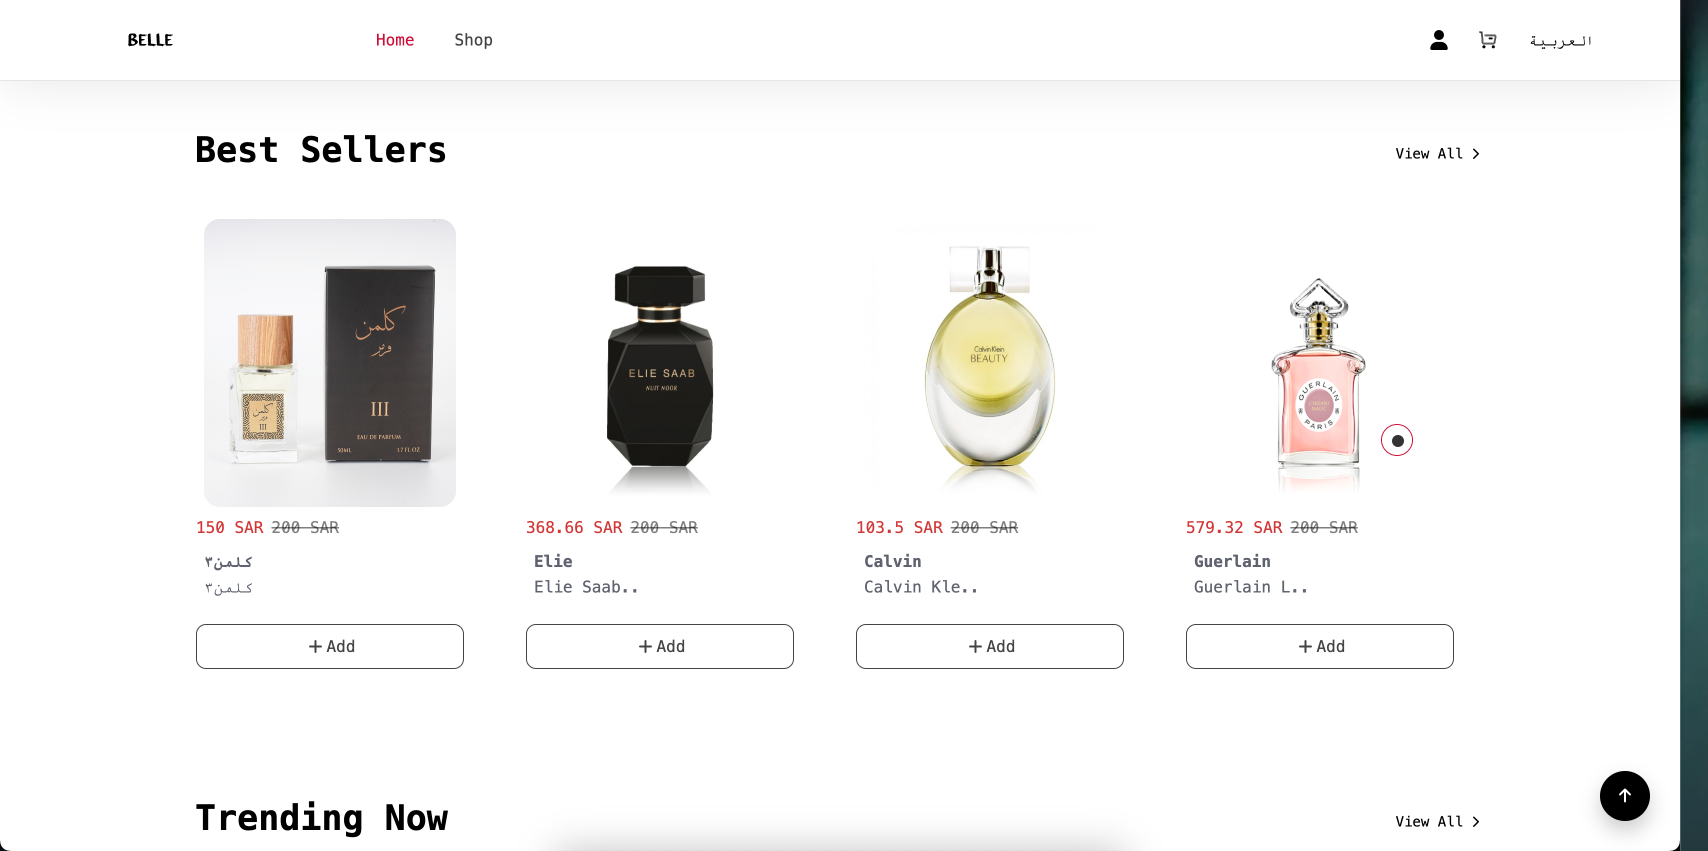Screen dimensions: 1708x851
Task: Add the 150 SAR perfume to cart
Action: 330,646
